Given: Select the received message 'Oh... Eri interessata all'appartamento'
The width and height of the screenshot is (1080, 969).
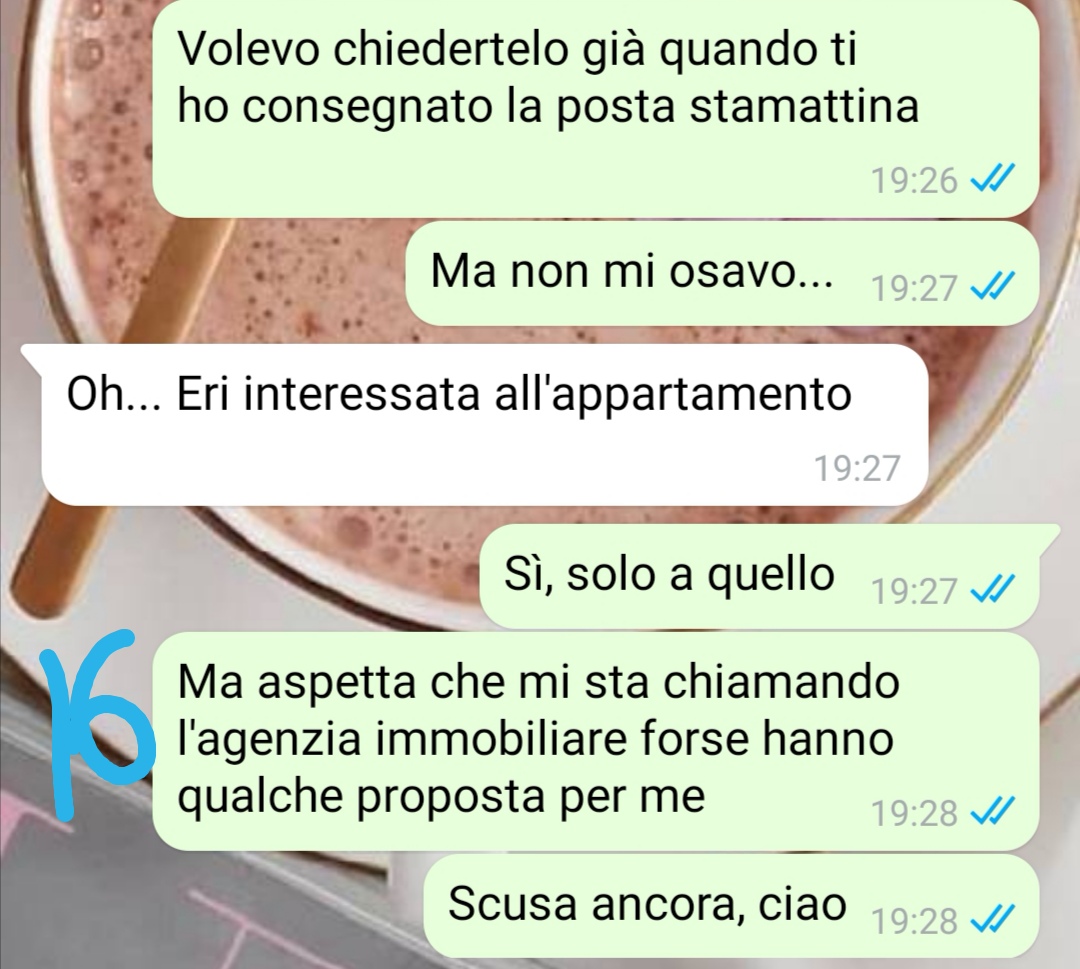Looking at the screenshot, I should click(x=475, y=424).
